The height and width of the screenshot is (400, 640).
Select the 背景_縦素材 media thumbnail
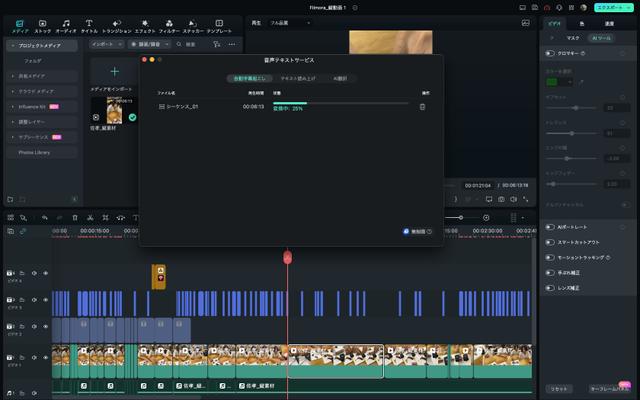click(113, 110)
